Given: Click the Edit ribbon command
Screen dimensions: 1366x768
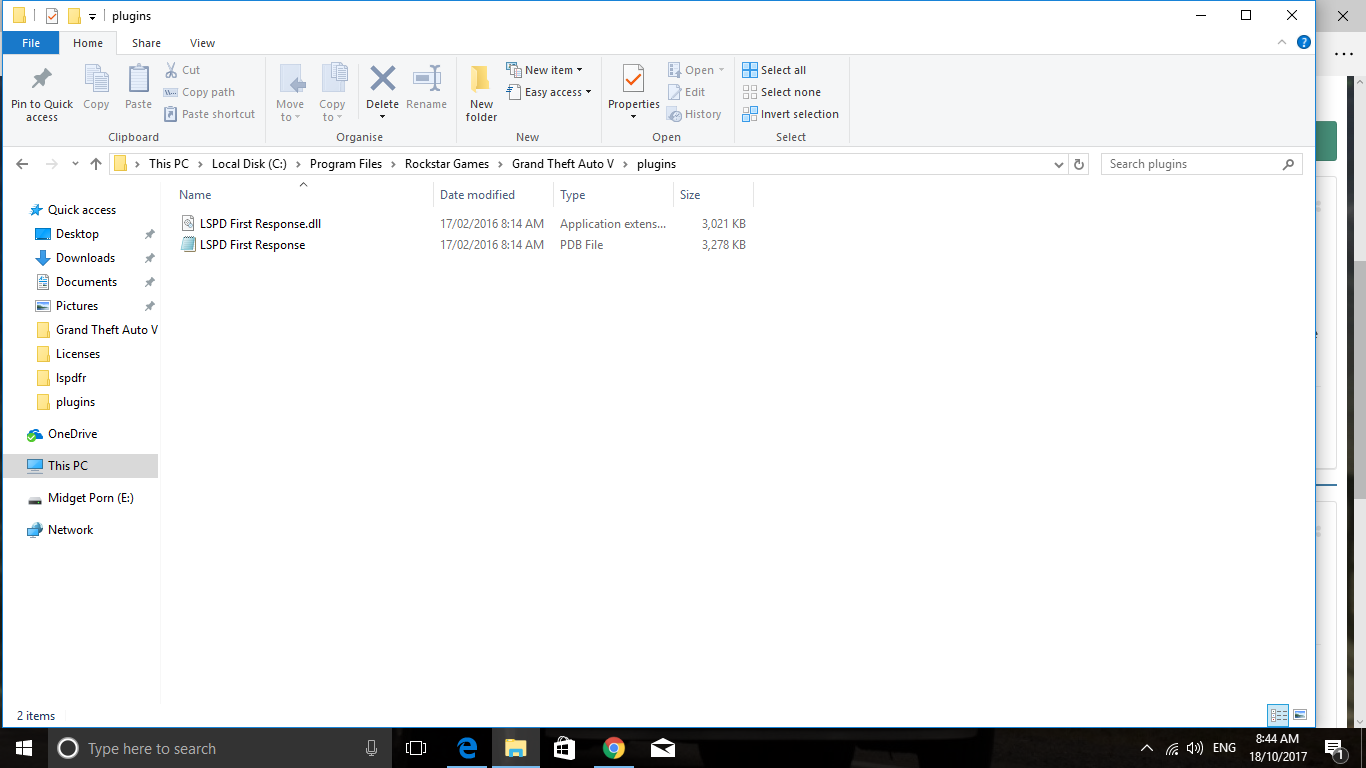Looking at the screenshot, I should 686,92.
